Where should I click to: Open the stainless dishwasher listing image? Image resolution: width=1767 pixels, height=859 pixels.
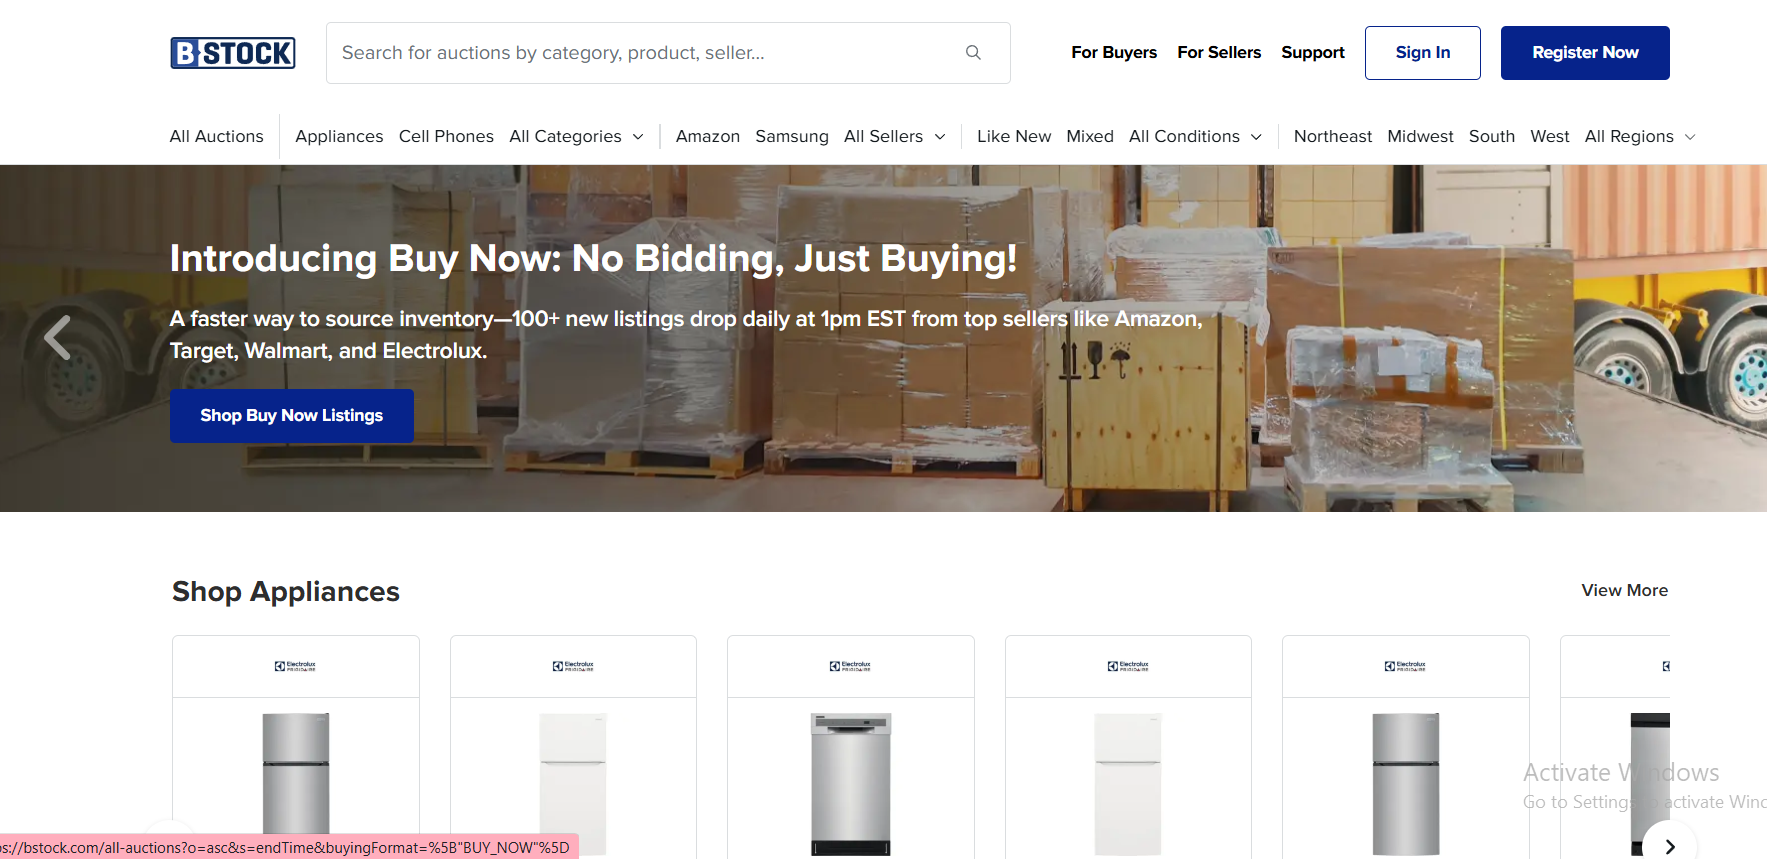[850, 784]
